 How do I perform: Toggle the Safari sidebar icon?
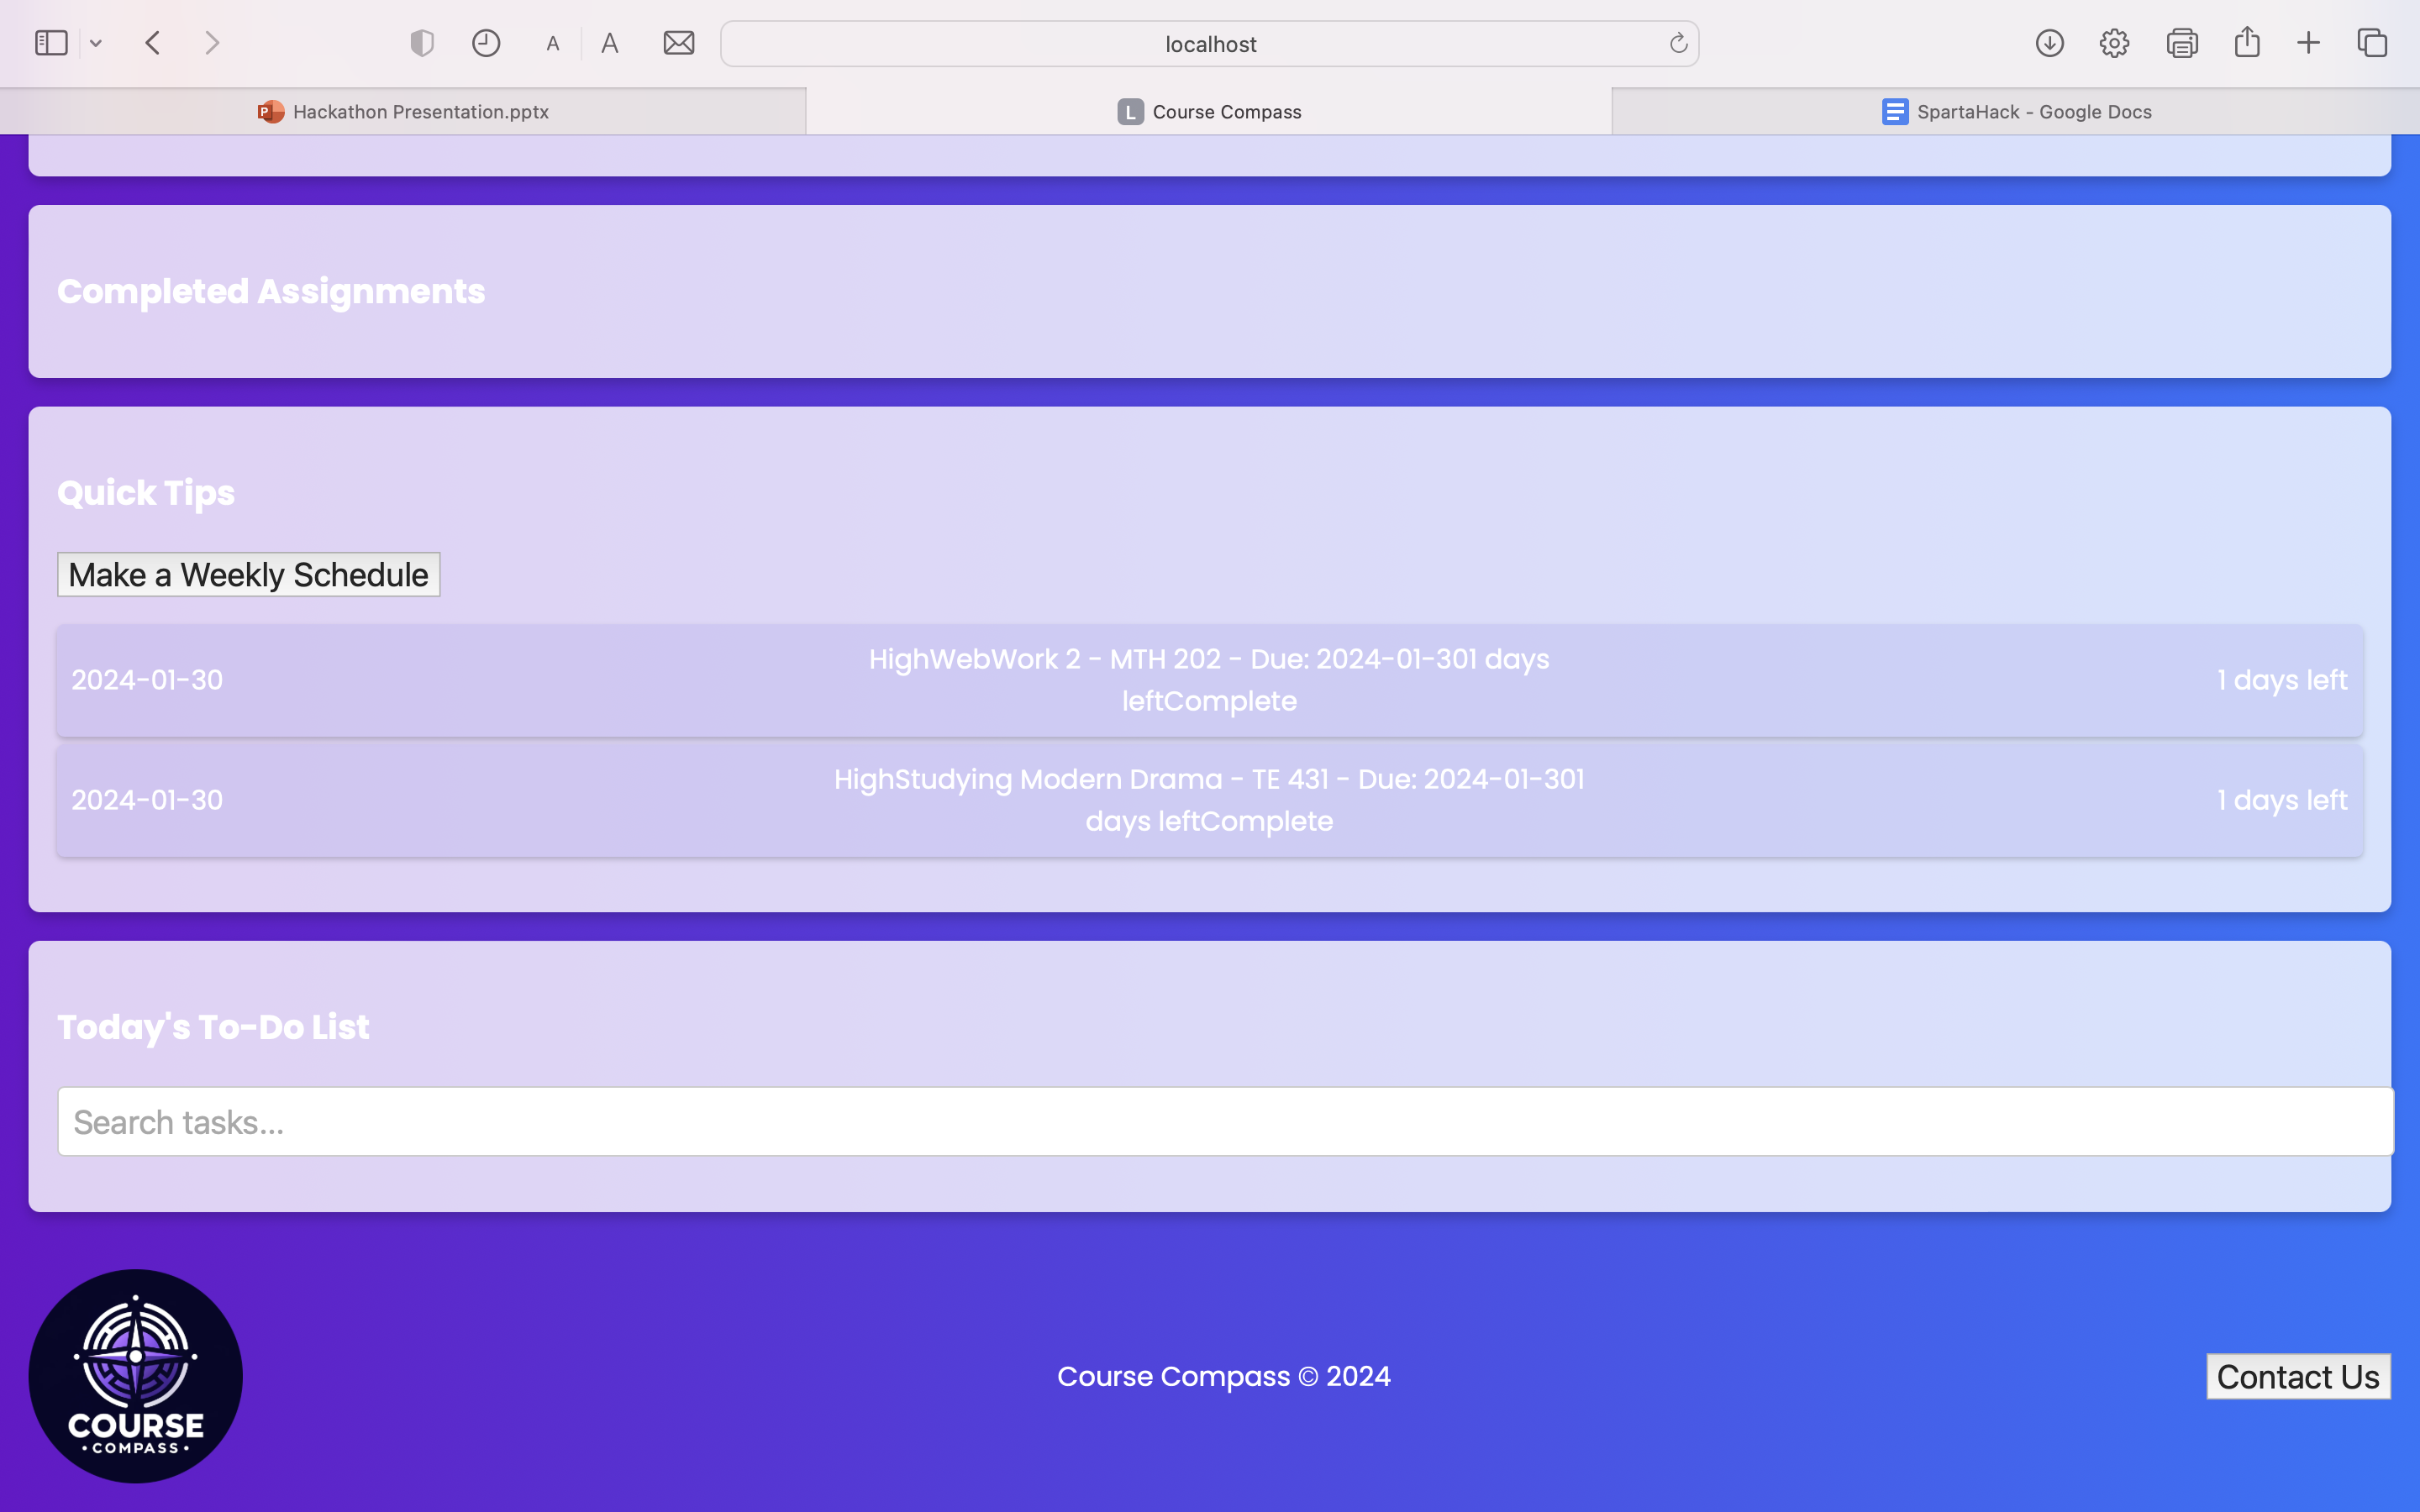coord(51,43)
